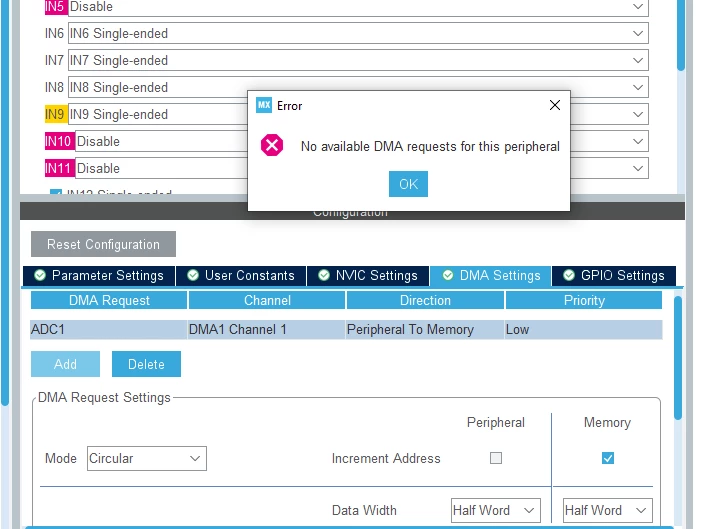Click Reset Configuration button
The image size is (707, 529).
103,244
